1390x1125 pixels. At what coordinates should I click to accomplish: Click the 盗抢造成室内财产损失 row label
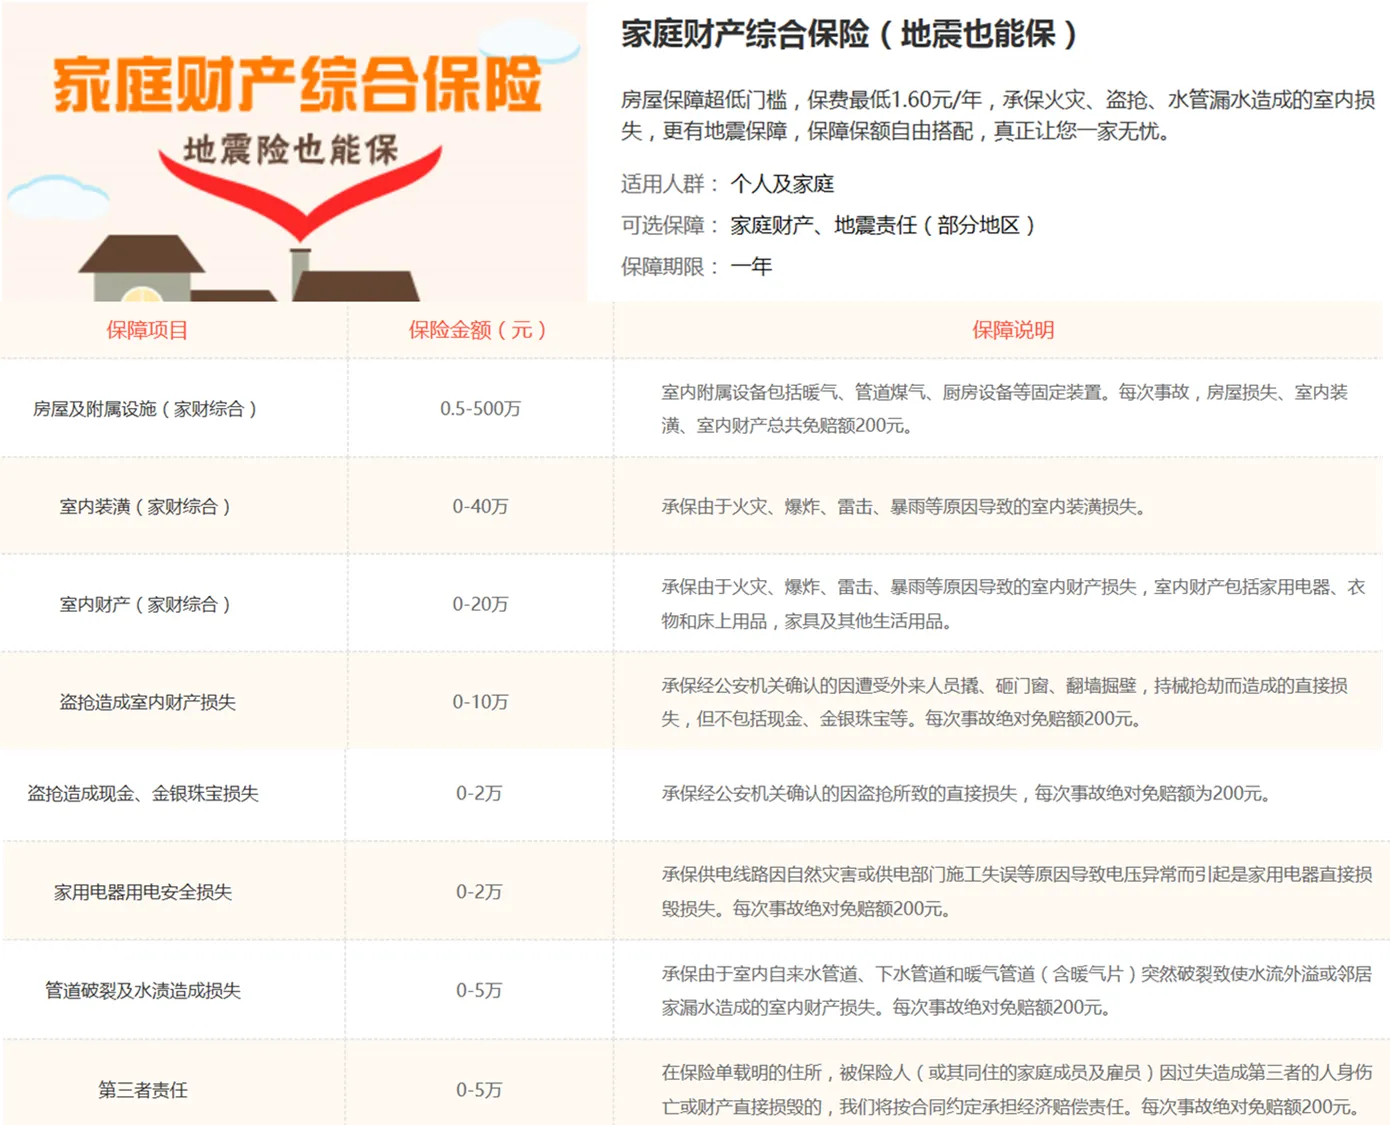[147, 702]
